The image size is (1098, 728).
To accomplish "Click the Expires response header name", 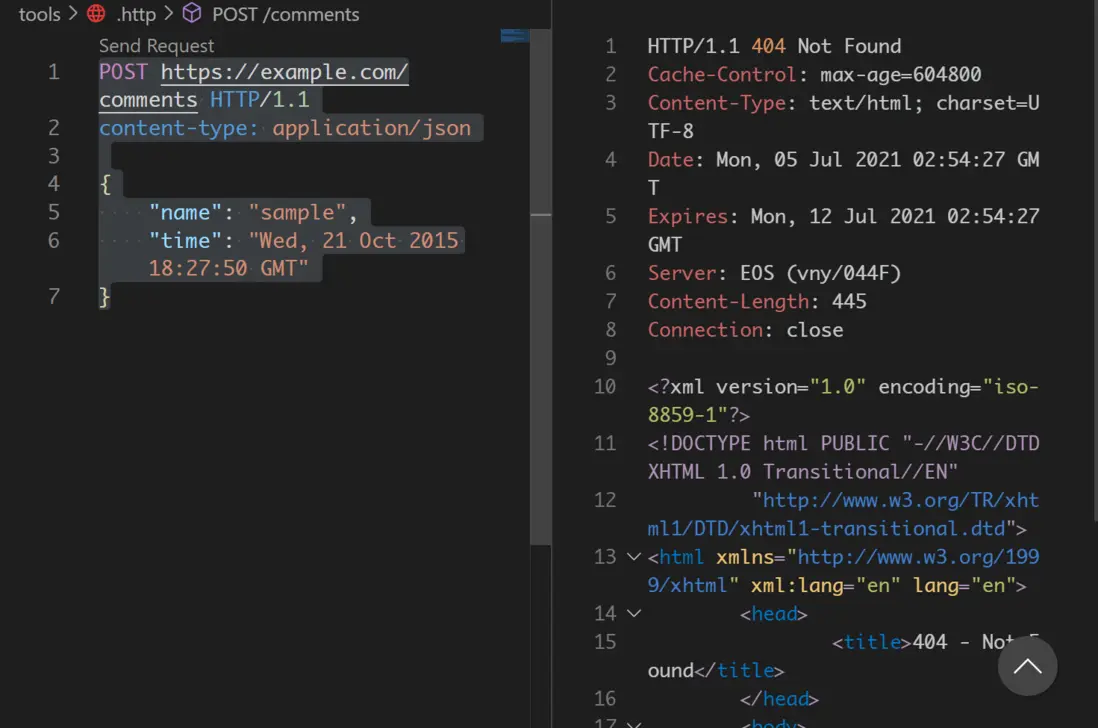I will [x=688, y=217].
